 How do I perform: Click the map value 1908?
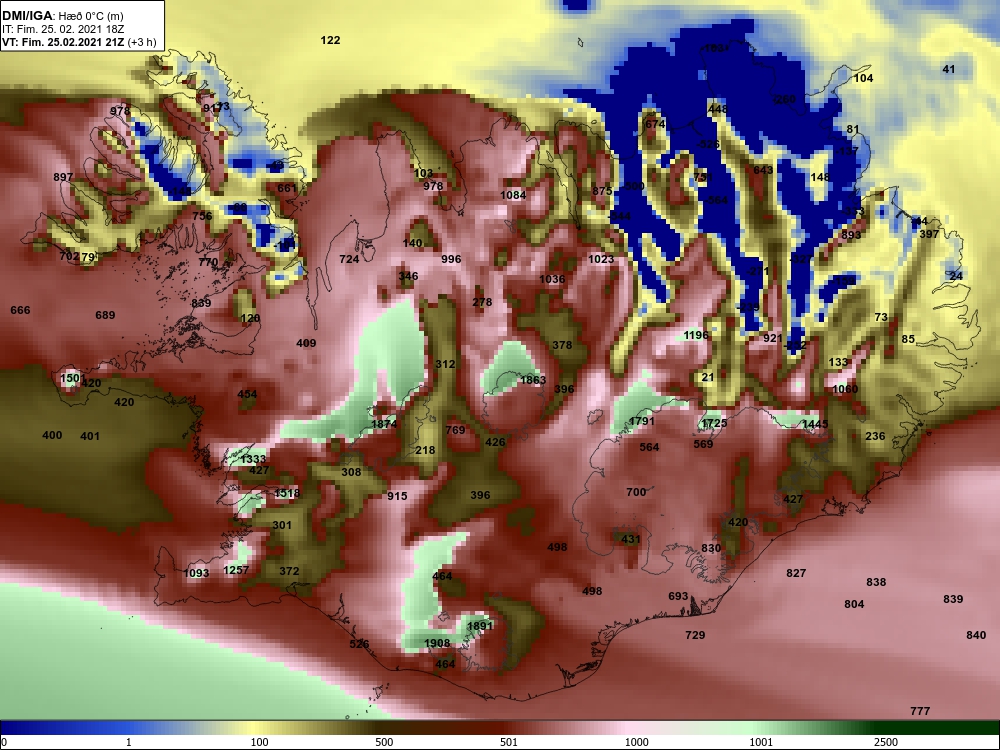[438, 643]
